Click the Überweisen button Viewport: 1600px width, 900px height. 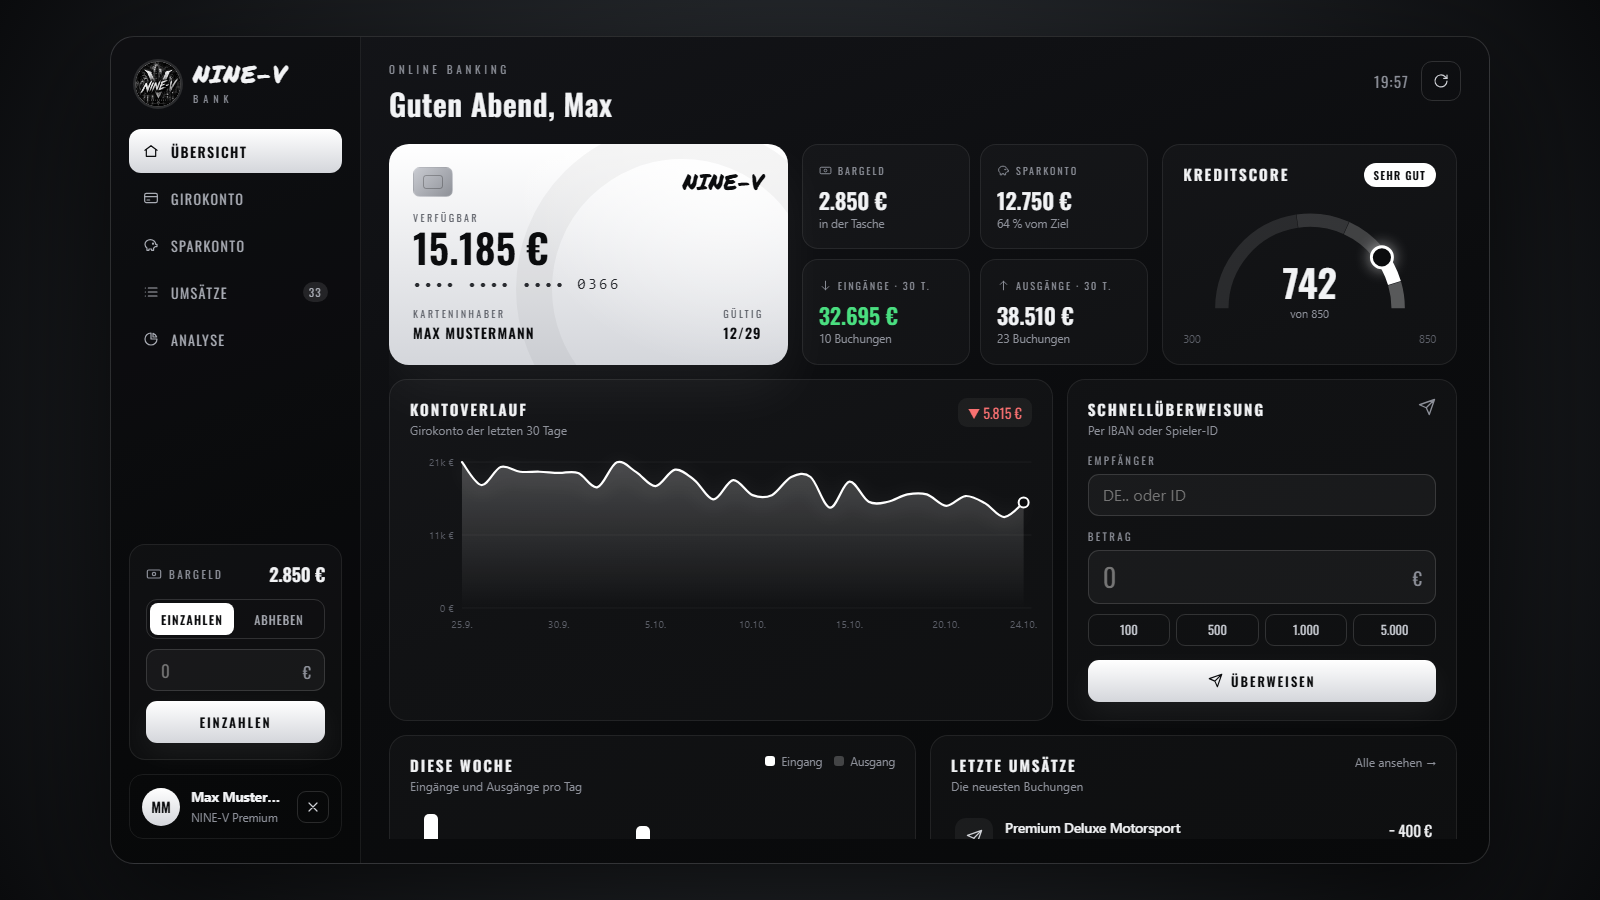[1261, 681]
